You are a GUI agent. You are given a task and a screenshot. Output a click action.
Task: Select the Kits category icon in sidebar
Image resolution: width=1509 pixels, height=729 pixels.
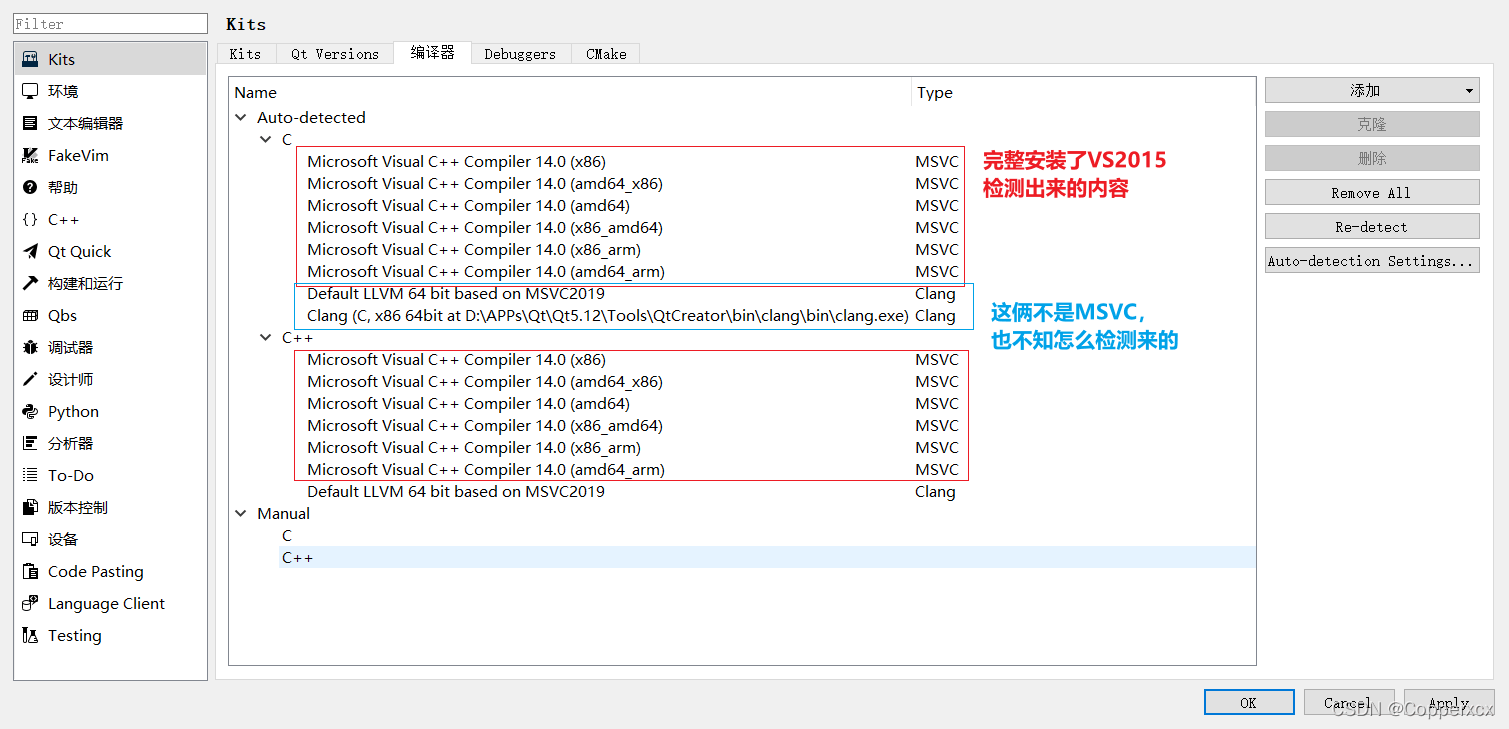(x=30, y=59)
